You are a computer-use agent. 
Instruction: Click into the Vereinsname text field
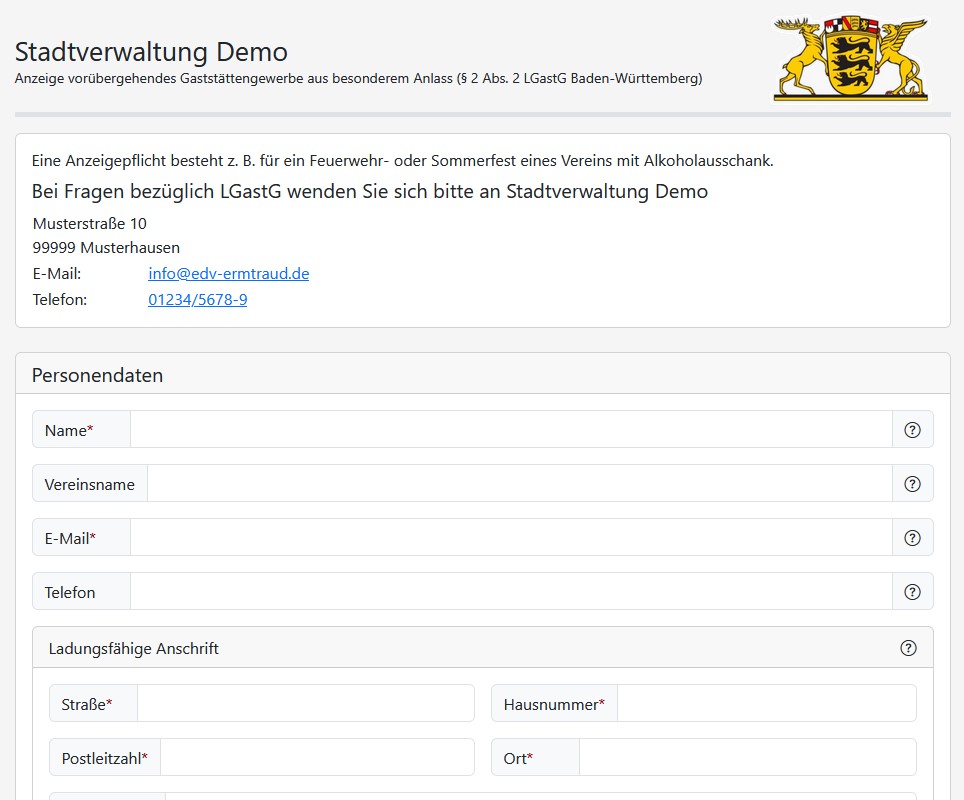[x=519, y=484]
